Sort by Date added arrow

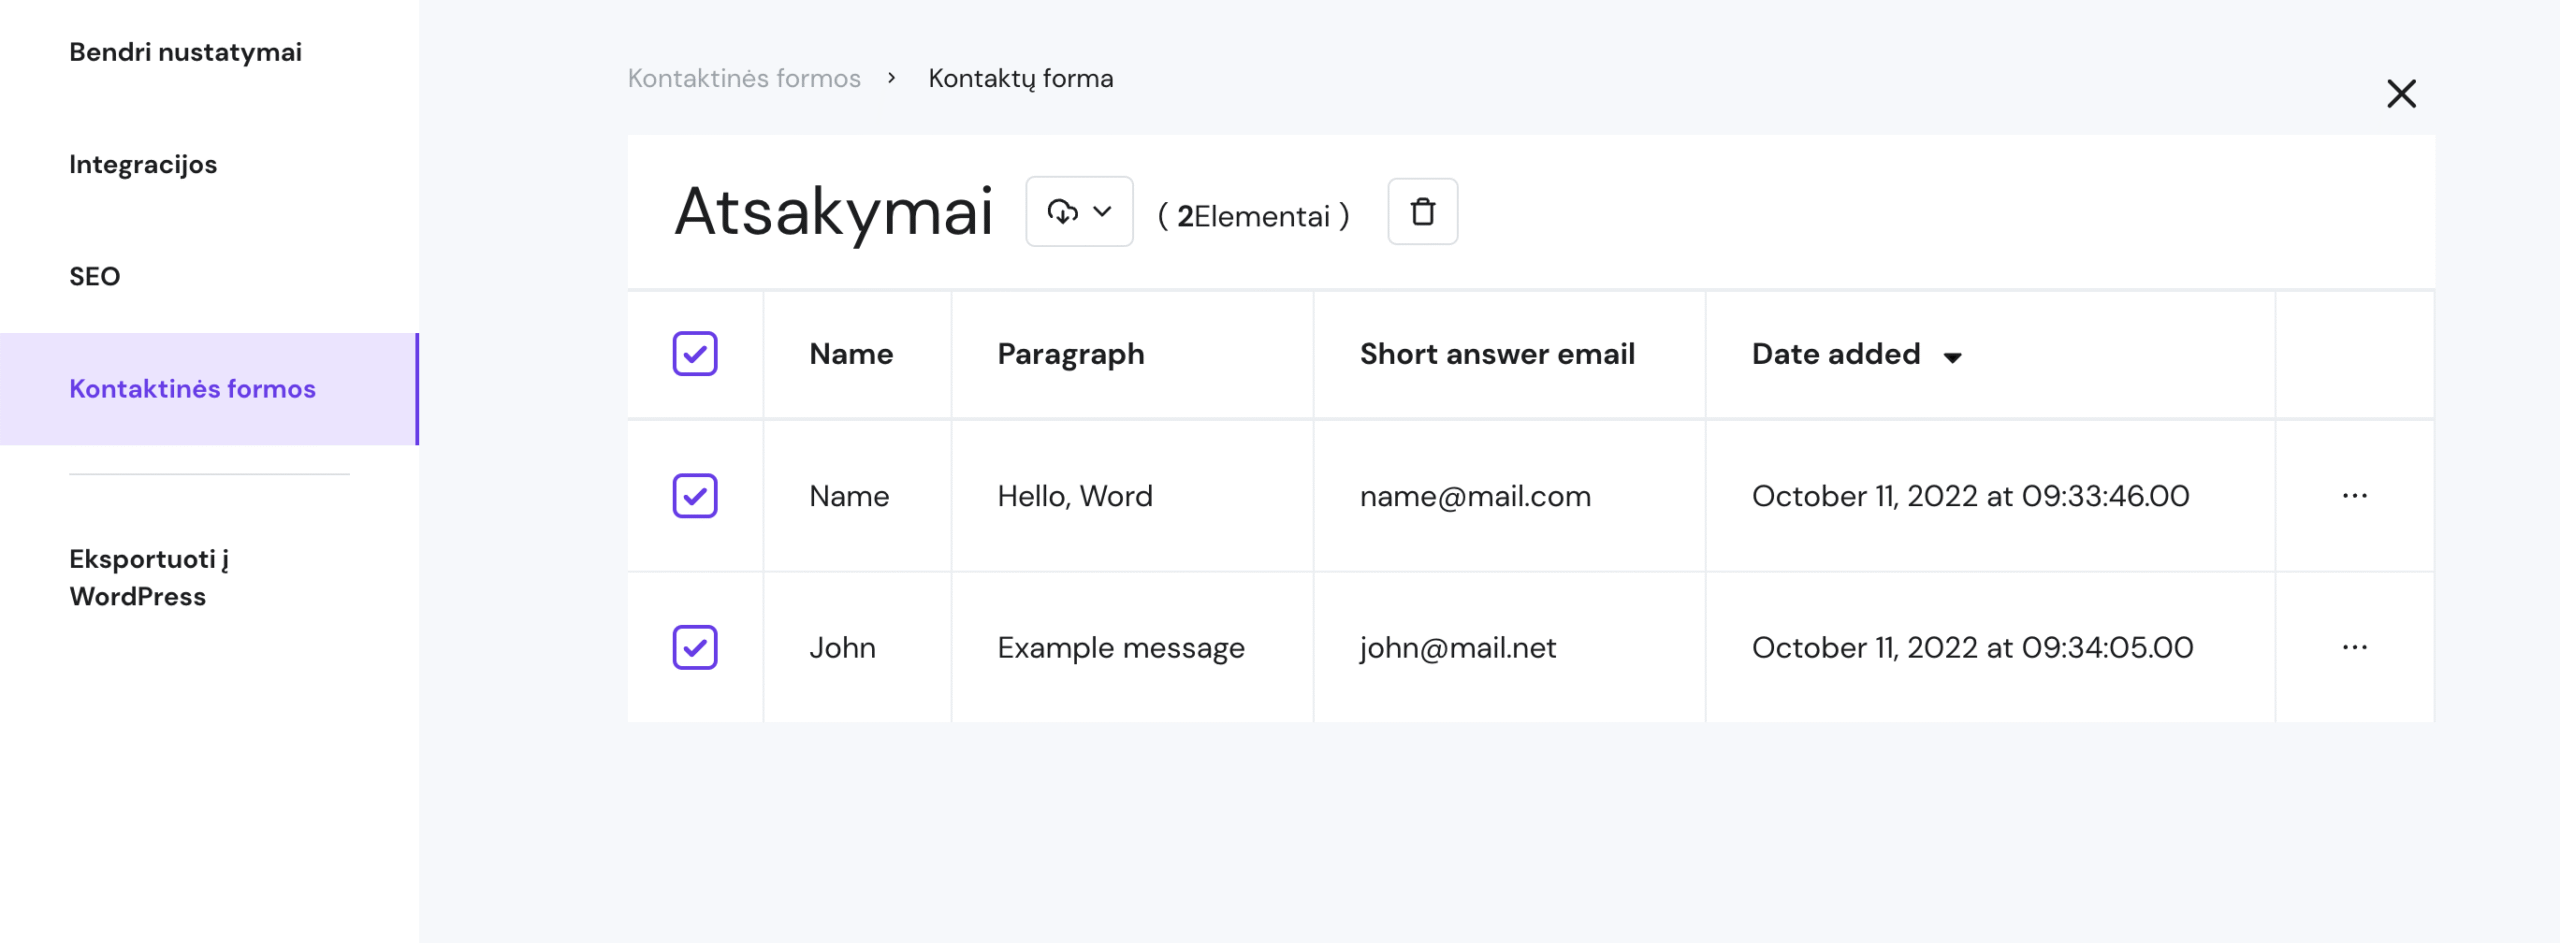click(1952, 357)
